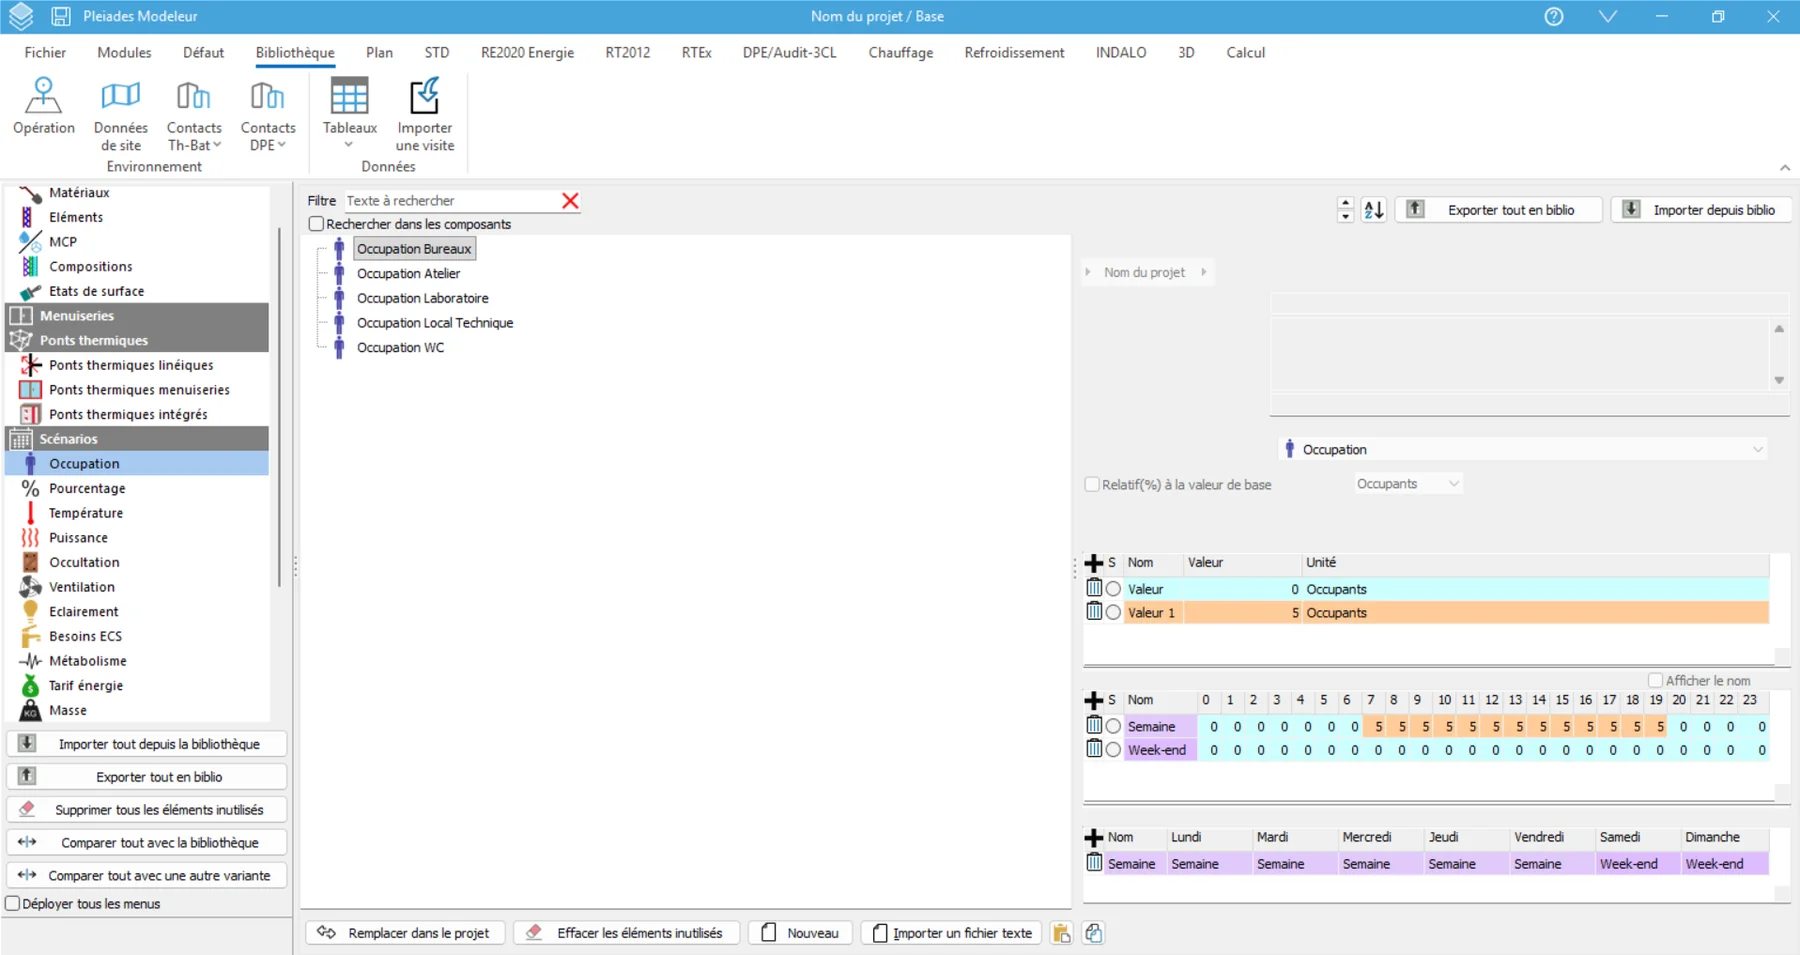Screen dimensions: 1800x955
Task: Expand the Contacts Th-Bat dropdown
Action: (217, 145)
